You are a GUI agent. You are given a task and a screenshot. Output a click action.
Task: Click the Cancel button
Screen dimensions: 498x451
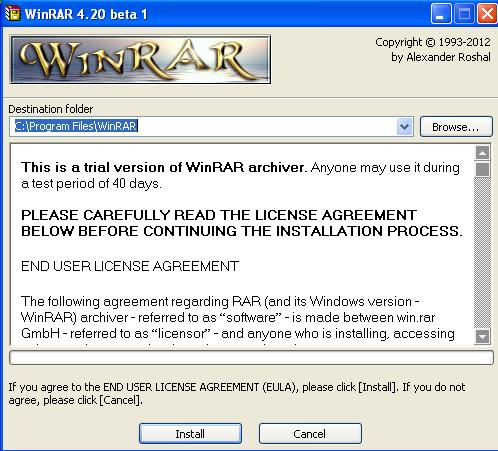tap(310, 433)
